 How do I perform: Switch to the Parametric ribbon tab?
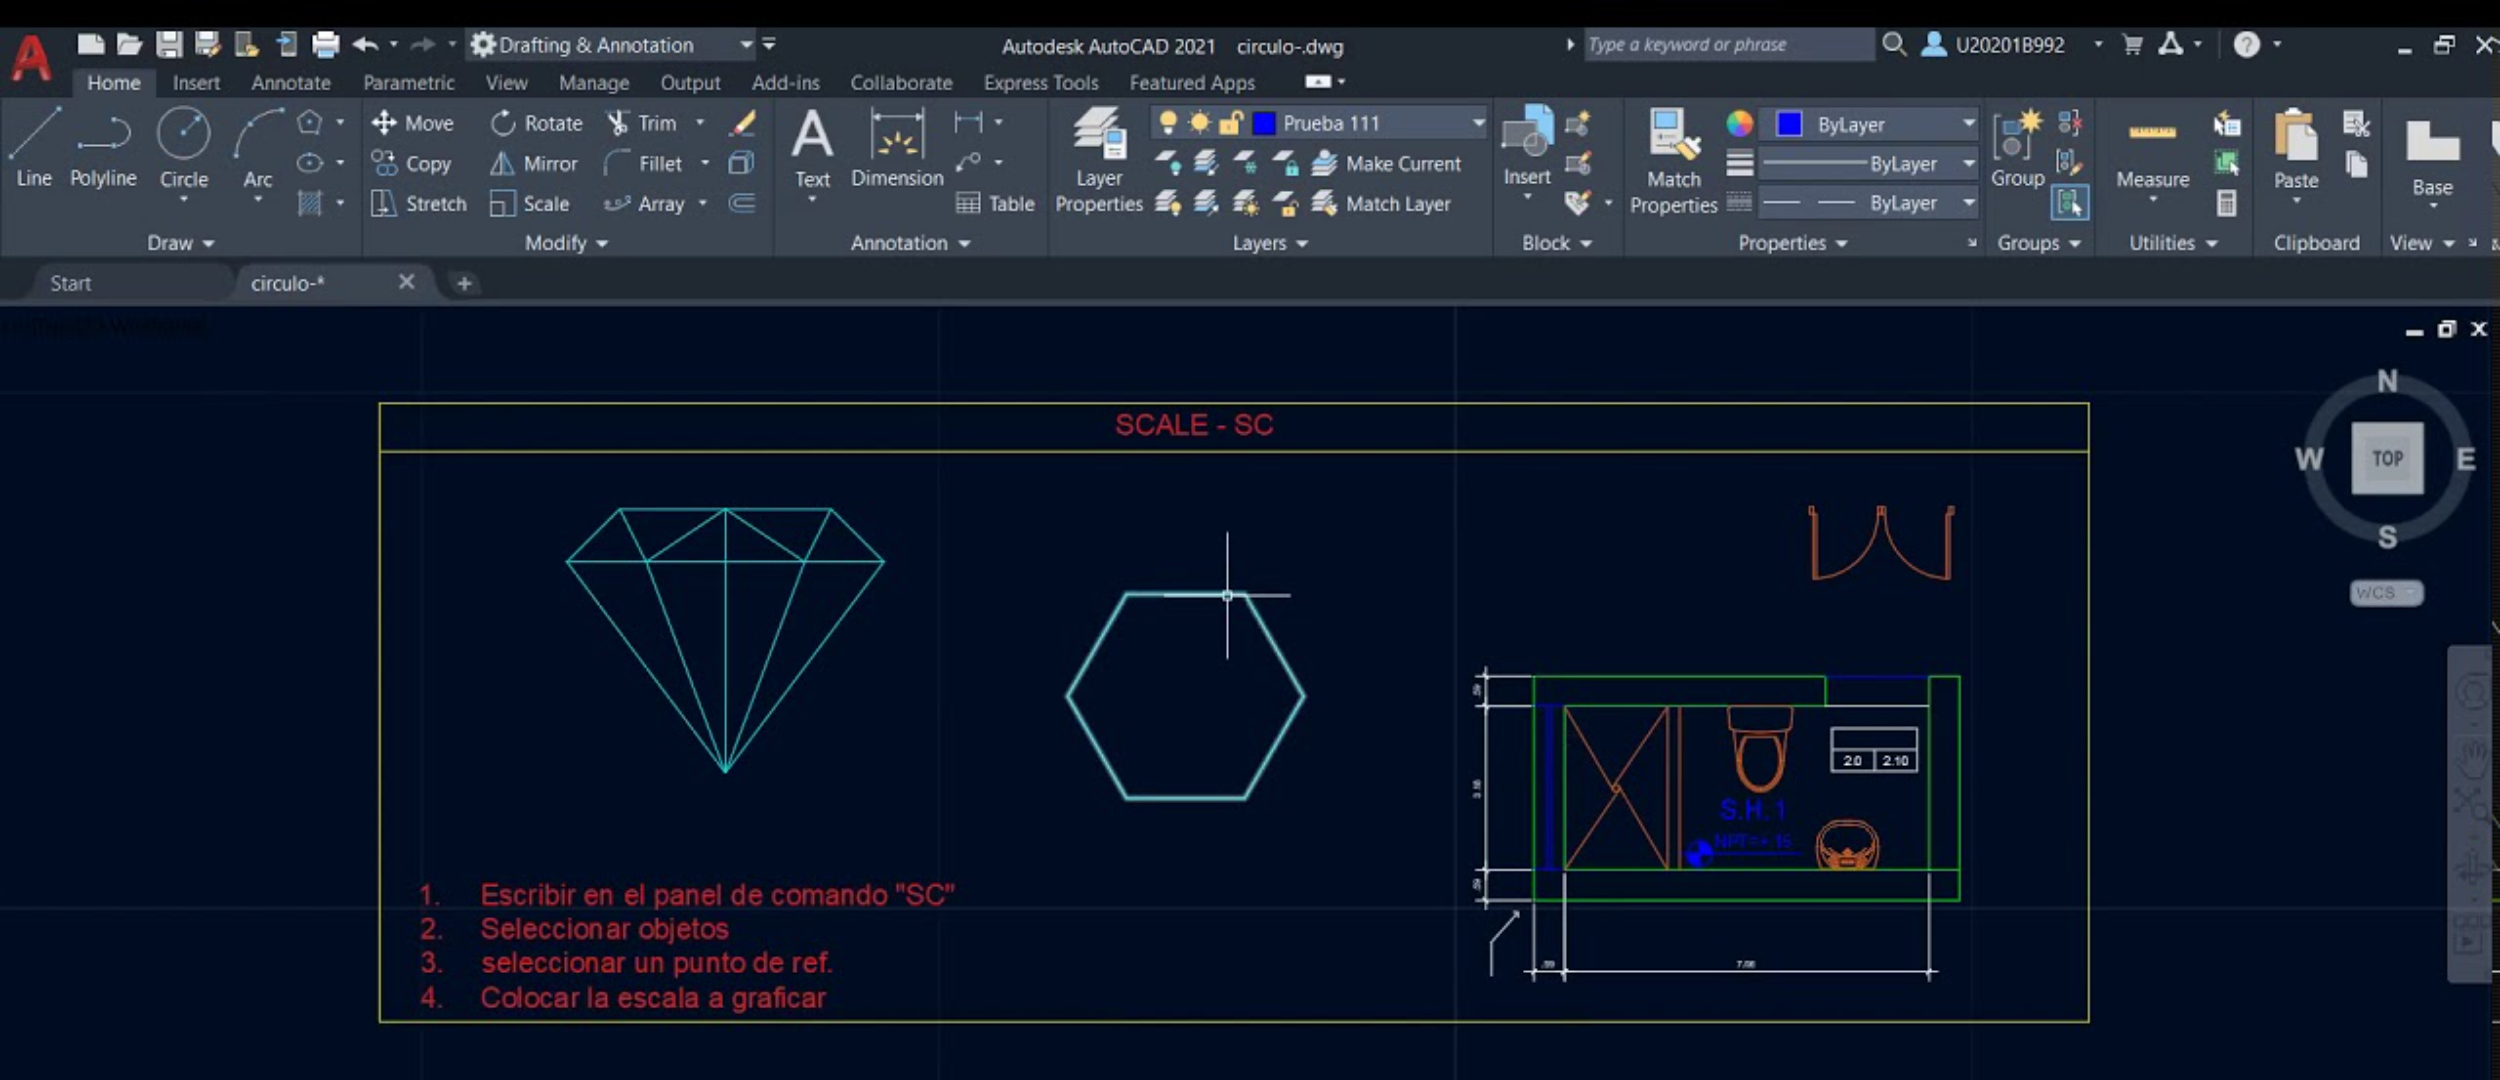click(411, 82)
